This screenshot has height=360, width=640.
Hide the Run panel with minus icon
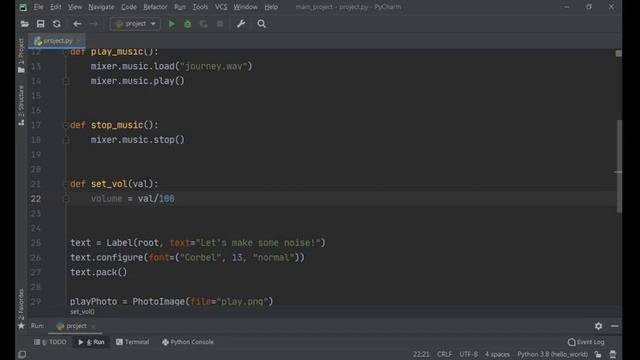615,326
